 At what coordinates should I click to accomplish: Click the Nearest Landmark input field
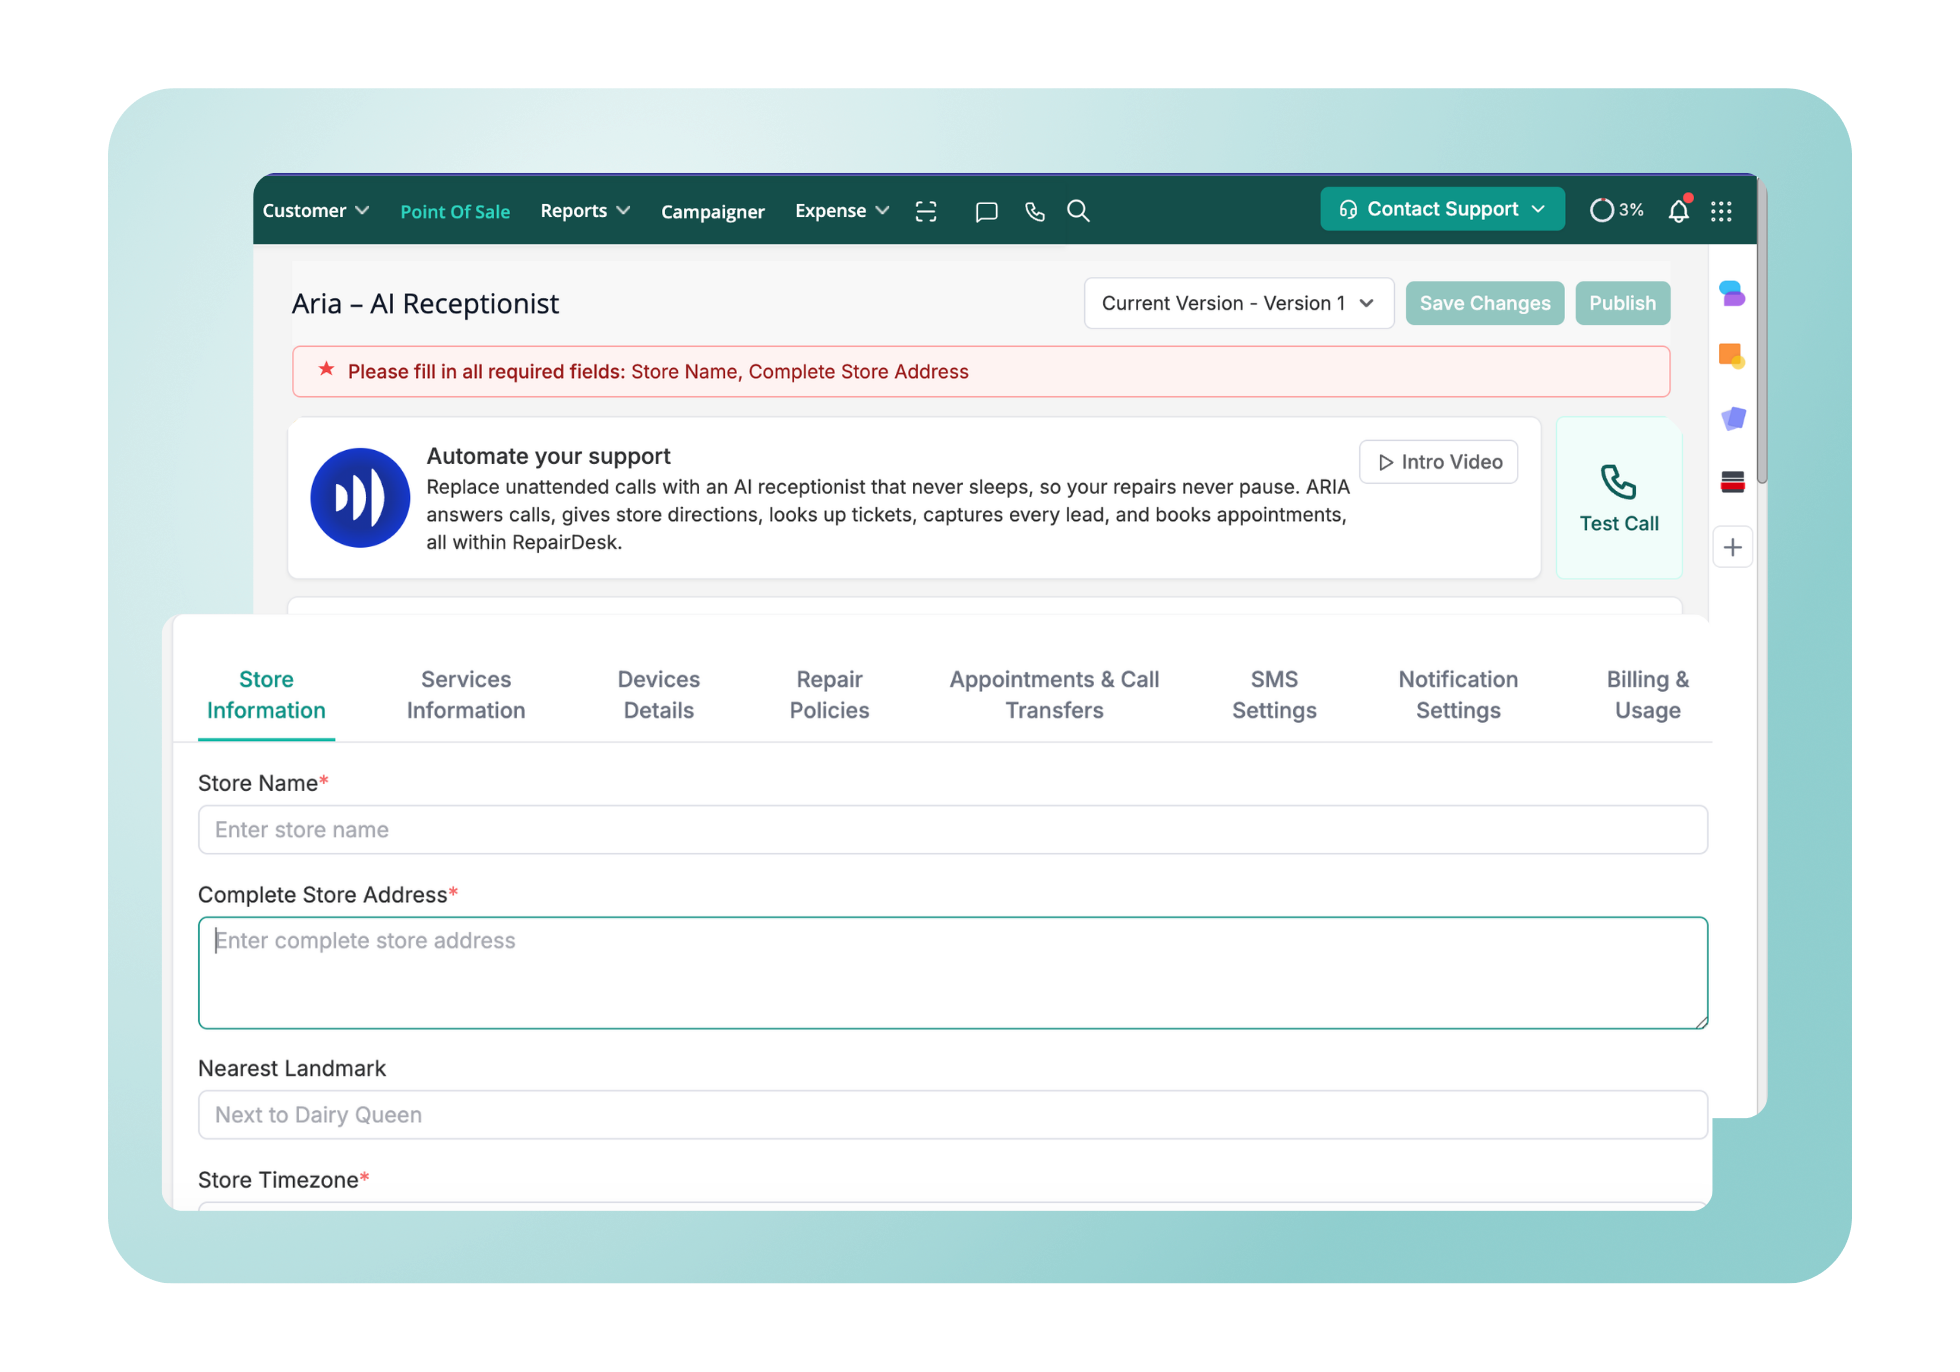[952, 1114]
